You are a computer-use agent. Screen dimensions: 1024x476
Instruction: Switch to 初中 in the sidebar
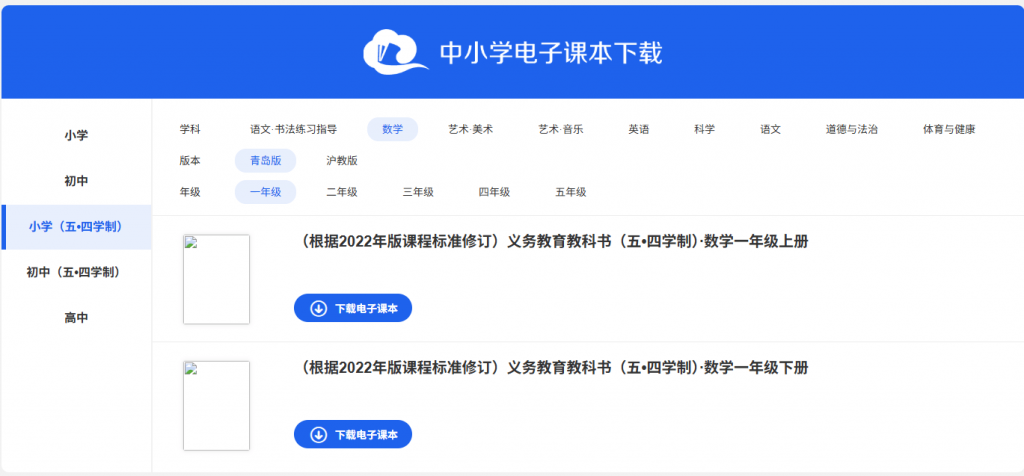[76, 181]
